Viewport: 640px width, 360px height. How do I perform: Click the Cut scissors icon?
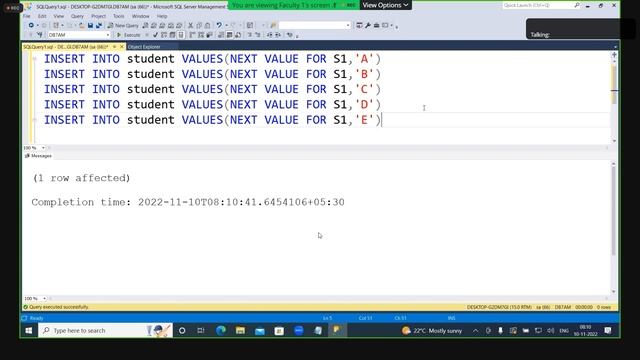point(190,25)
